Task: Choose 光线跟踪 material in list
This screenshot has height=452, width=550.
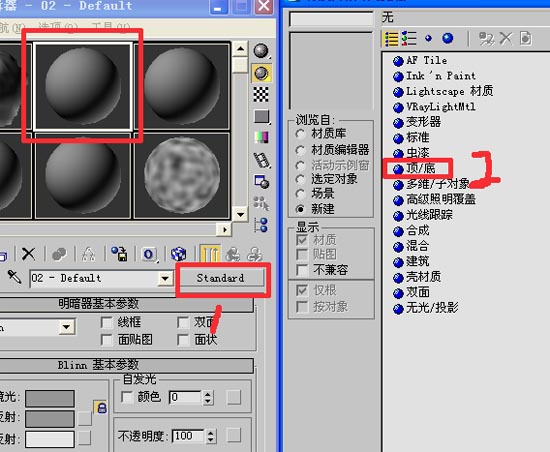Action: click(423, 215)
